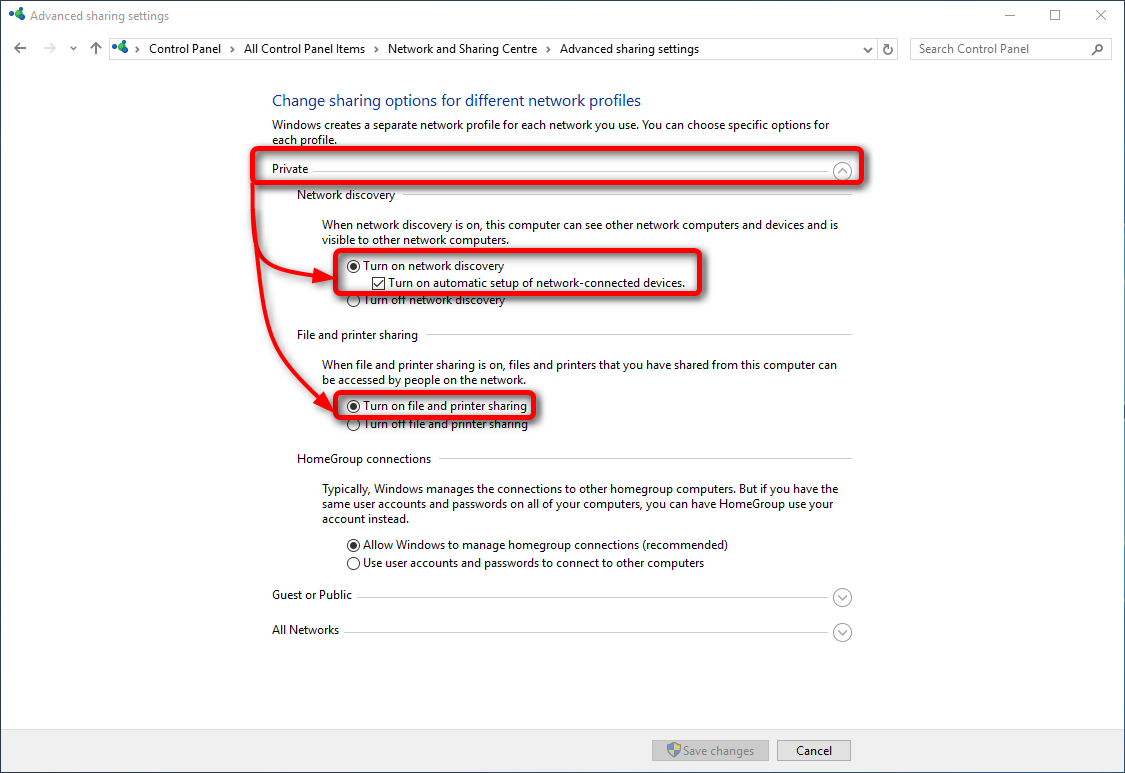1125x773 pixels.
Task: Click the window title network icon
Action: (x=17, y=14)
